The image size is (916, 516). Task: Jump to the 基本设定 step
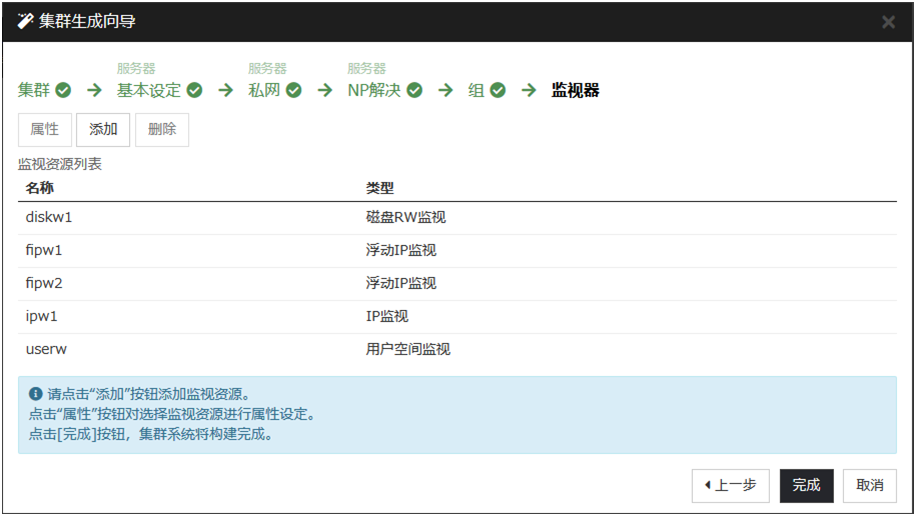[x=149, y=91]
